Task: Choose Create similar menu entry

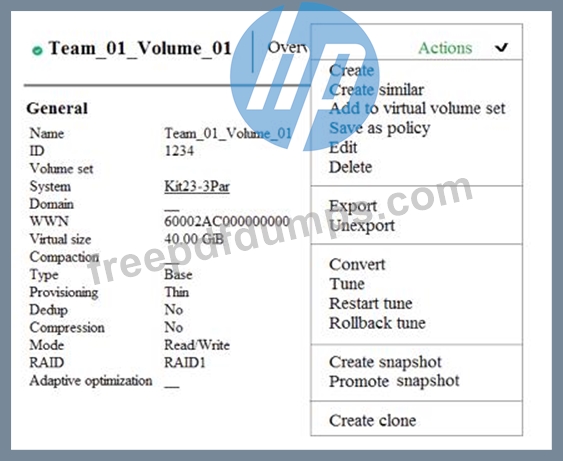Action: click(x=376, y=90)
